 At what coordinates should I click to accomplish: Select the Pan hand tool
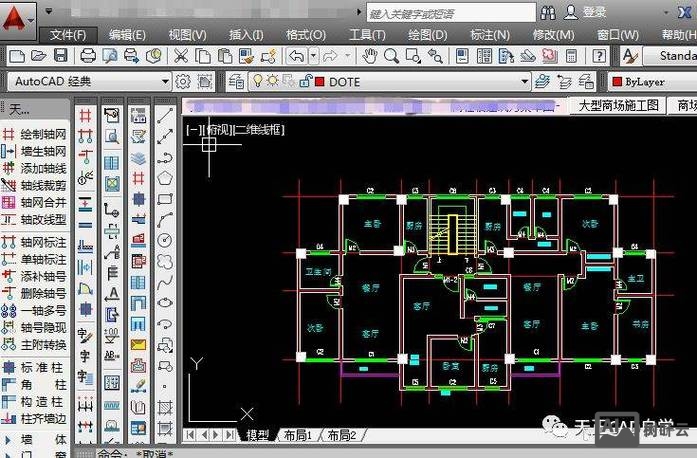370,56
